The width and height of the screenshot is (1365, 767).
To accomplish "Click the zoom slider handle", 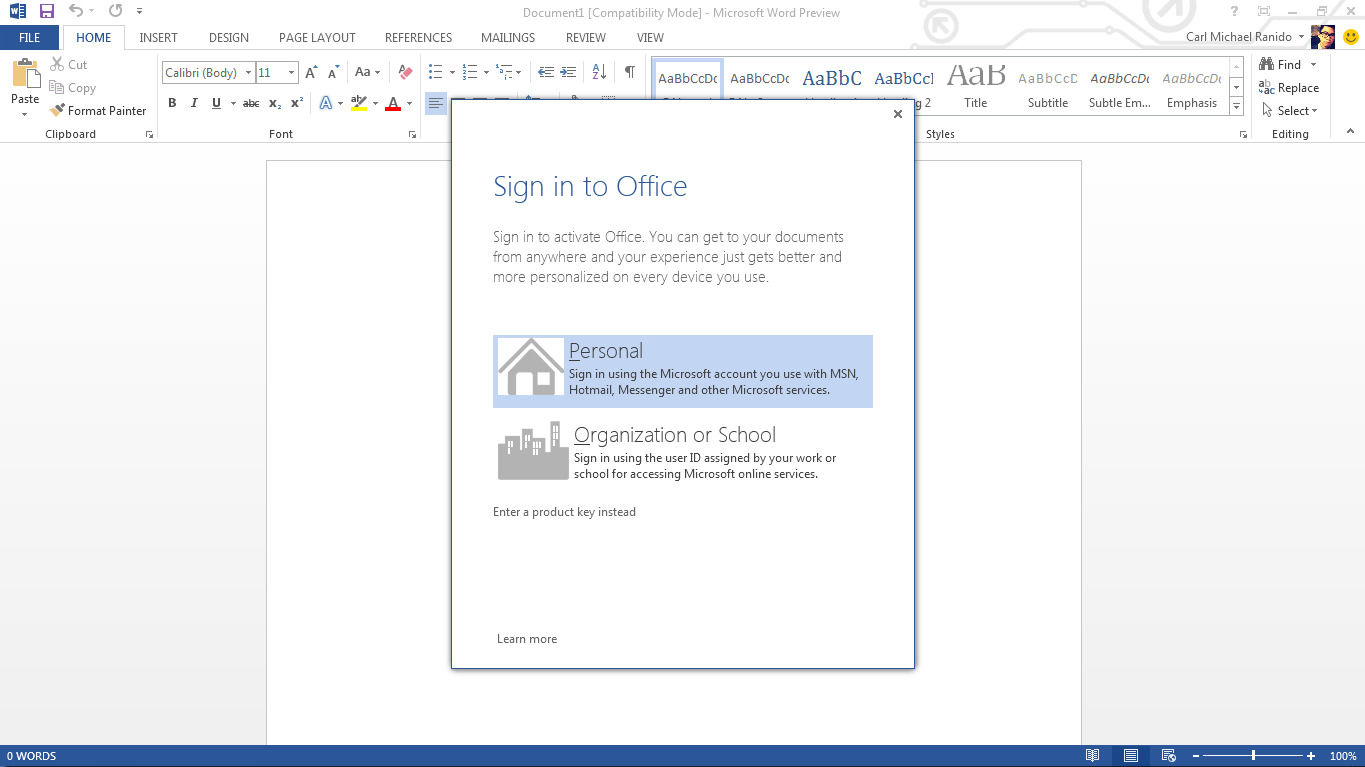I will (1253, 756).
